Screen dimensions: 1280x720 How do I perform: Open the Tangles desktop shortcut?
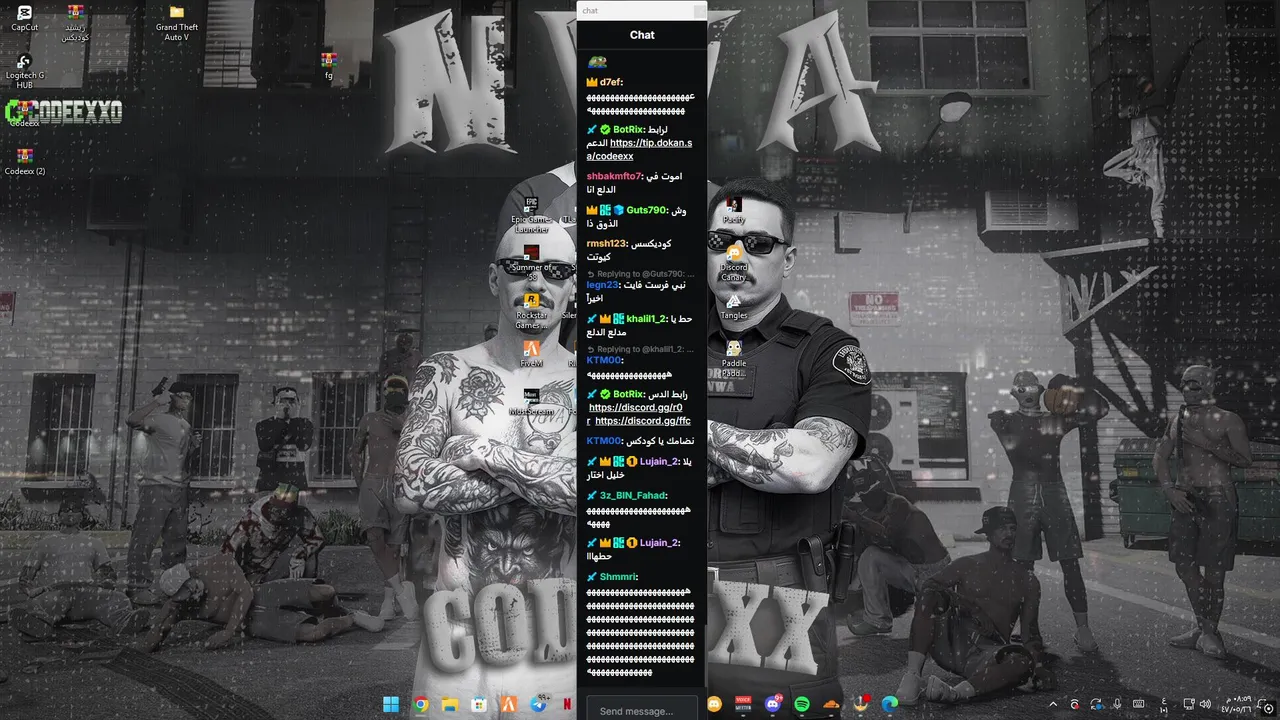(734, 307)
